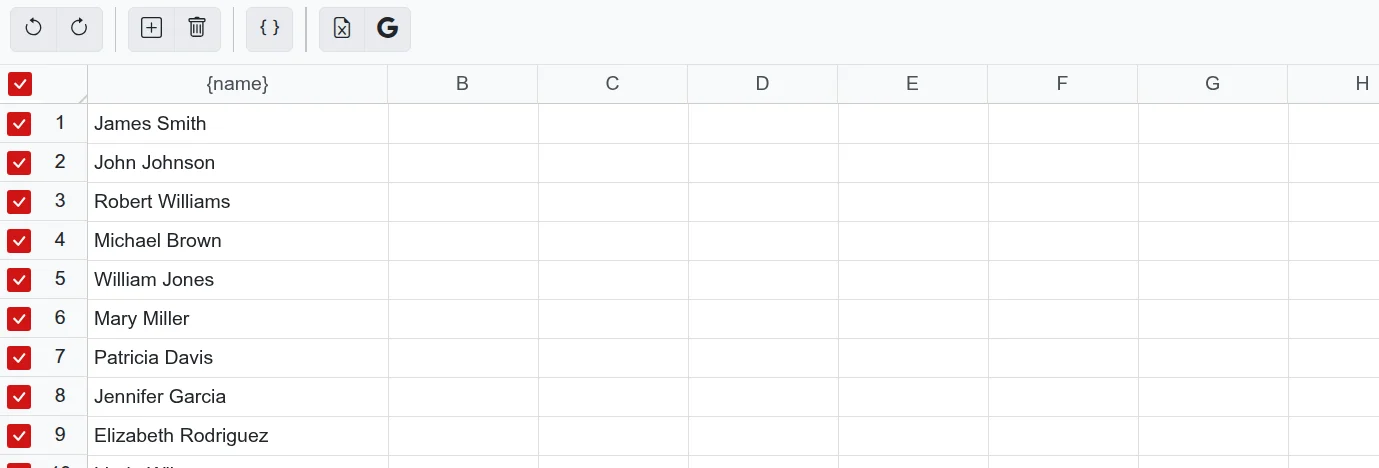Click the undo arrow icon
Viewport: 1379px width, 468px height.
[34, 28]
